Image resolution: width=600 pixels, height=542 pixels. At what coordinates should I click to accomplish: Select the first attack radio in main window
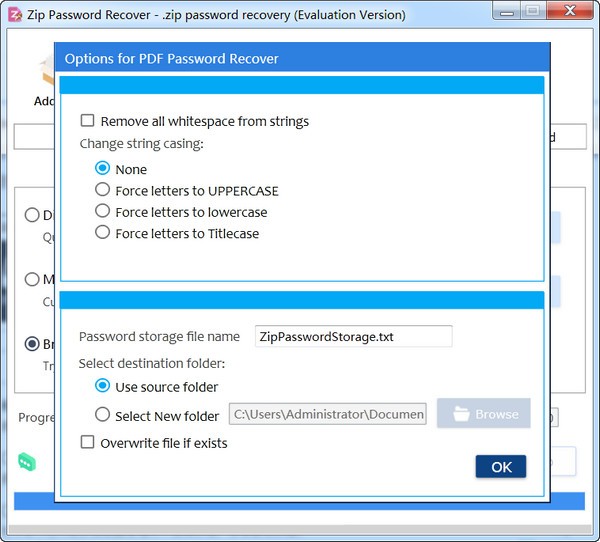point(32,215)
